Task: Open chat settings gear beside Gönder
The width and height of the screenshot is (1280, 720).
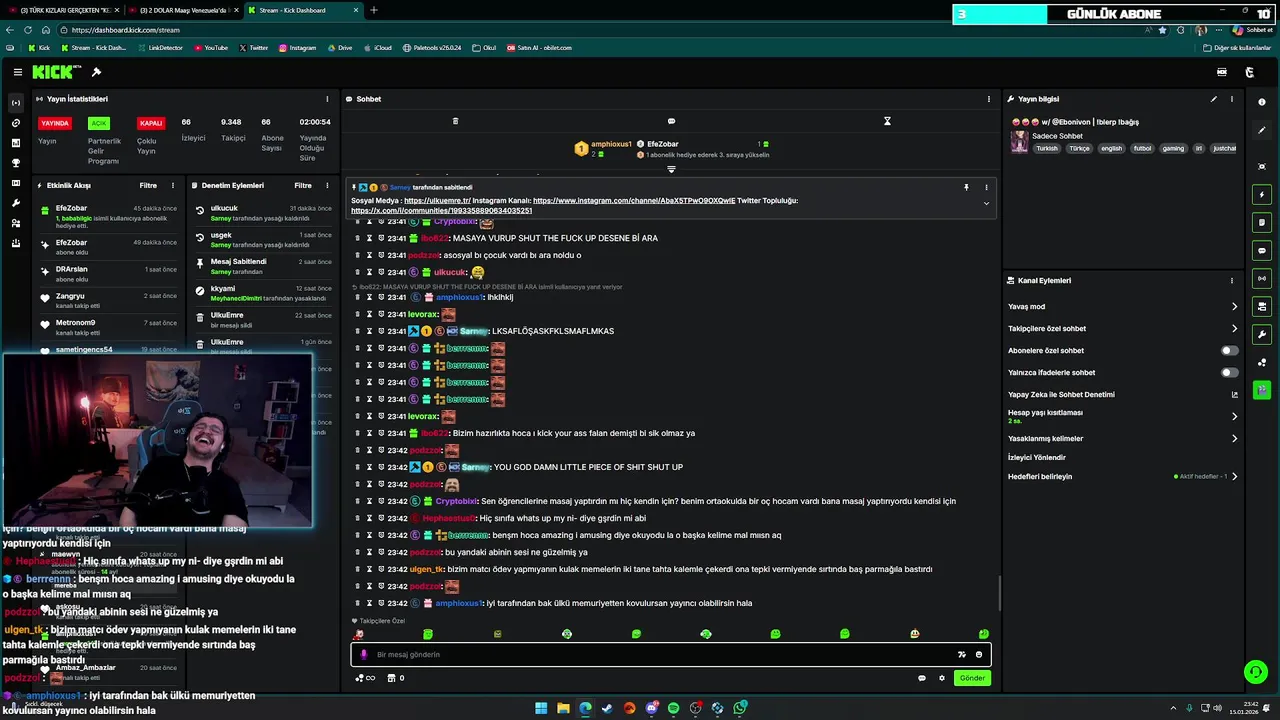Action: pos(941,678)
